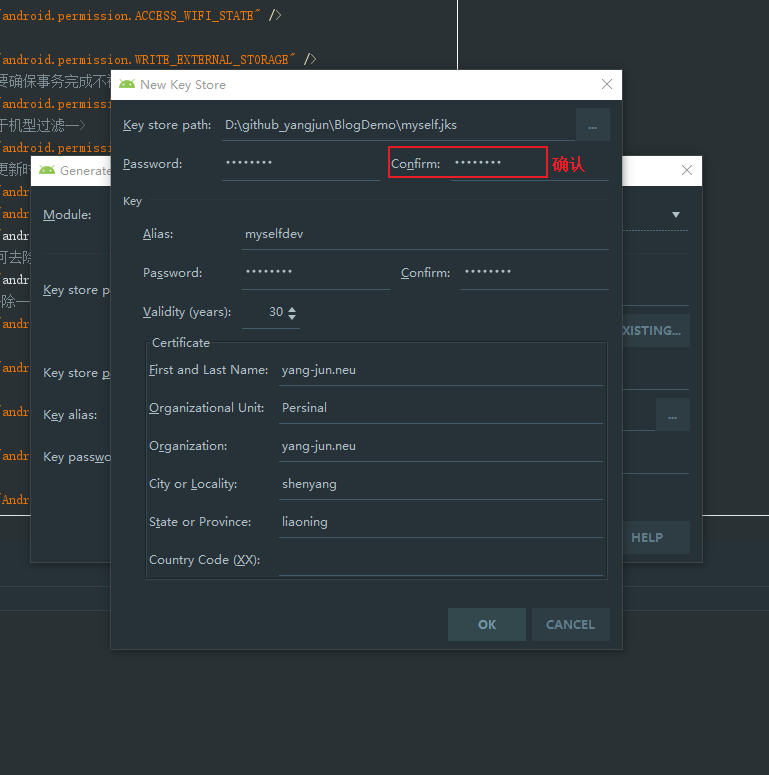Click the EXISTING... button behind dialog
Screen dimensions: 769x775
[655, 331]
